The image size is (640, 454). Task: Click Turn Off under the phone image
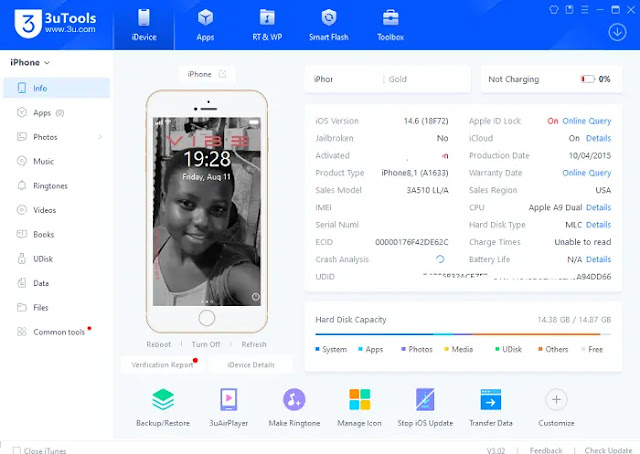[x=206, y=344]
